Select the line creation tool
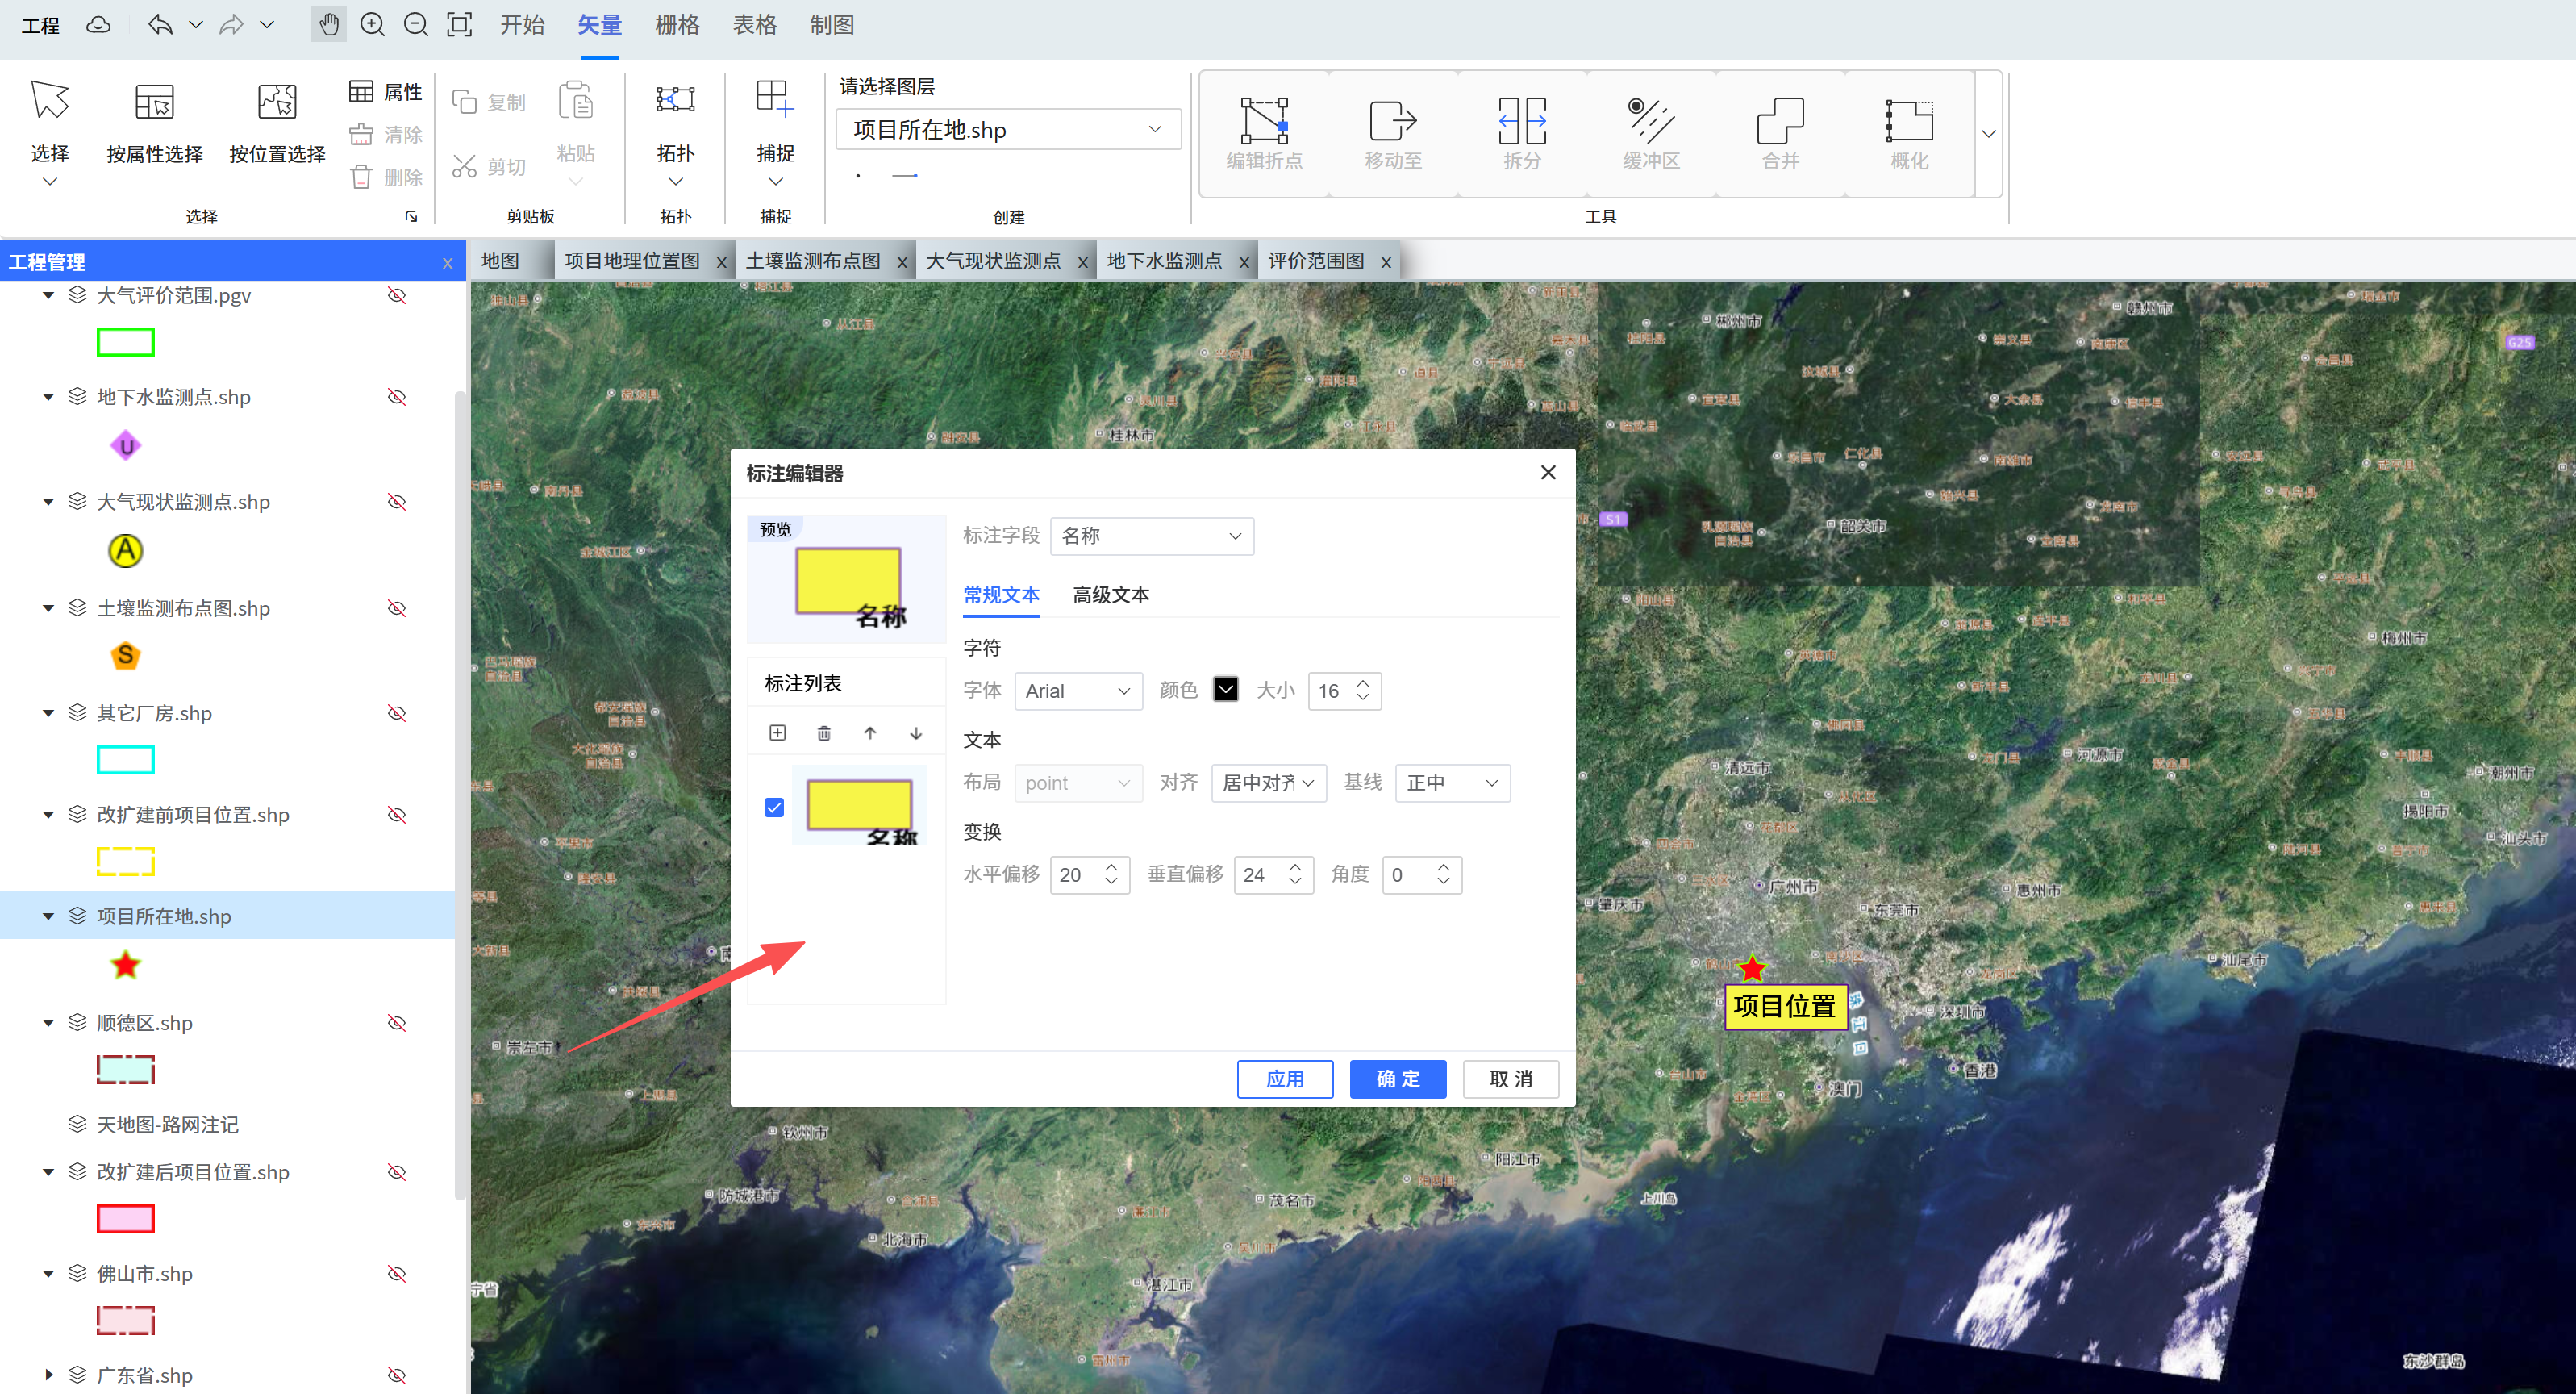 coord(905,176)
